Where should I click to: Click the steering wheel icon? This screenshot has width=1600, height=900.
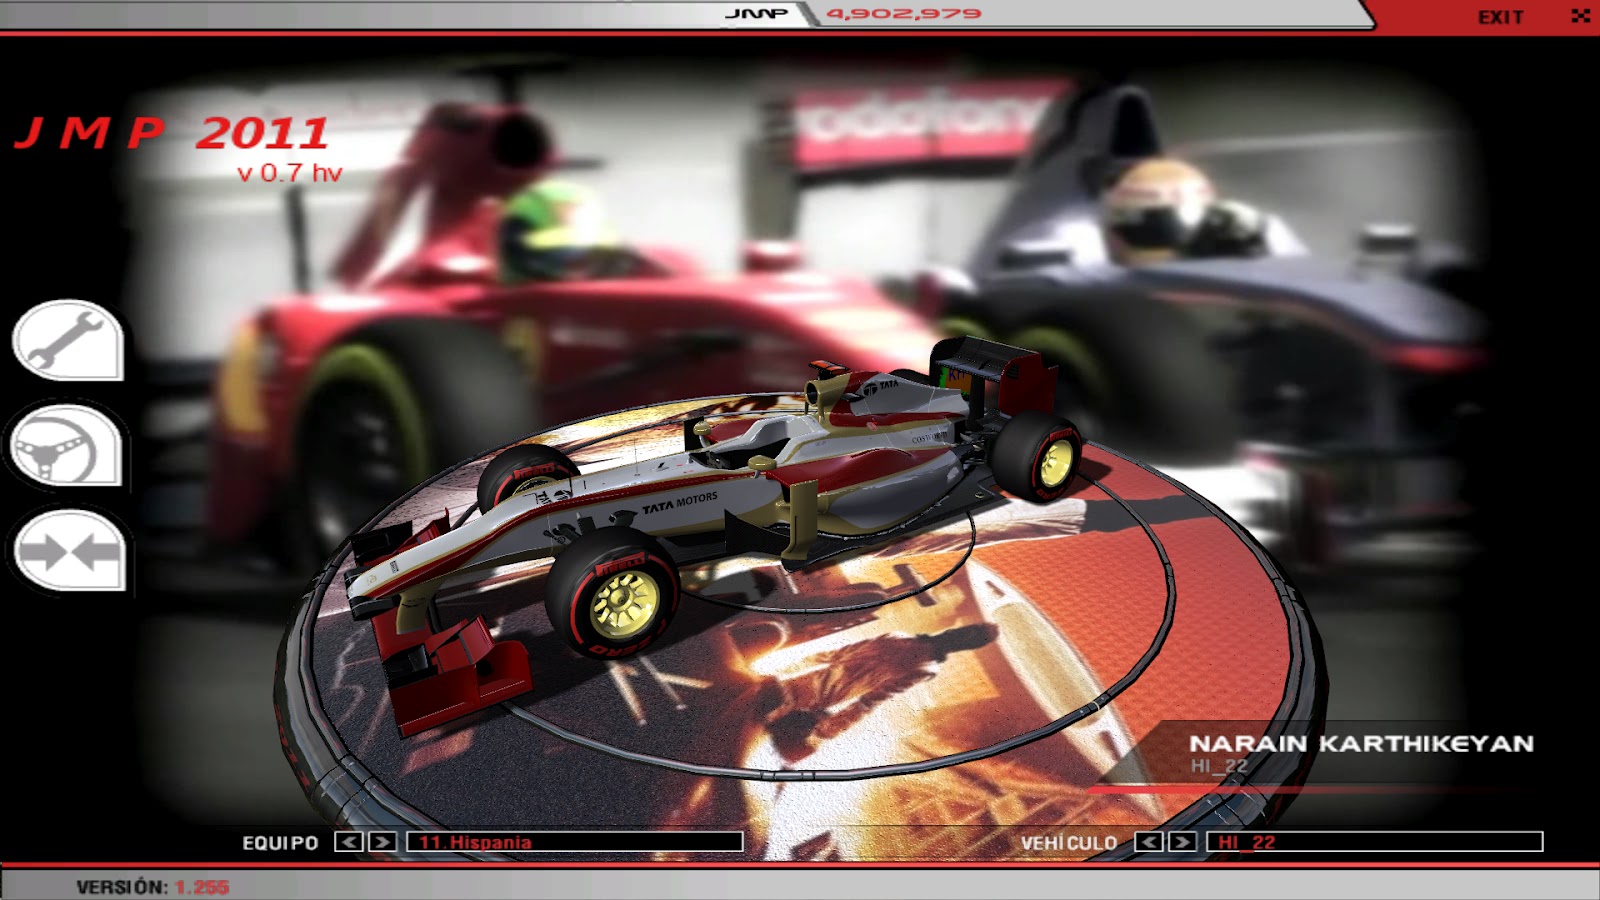(x=67, y=446)
